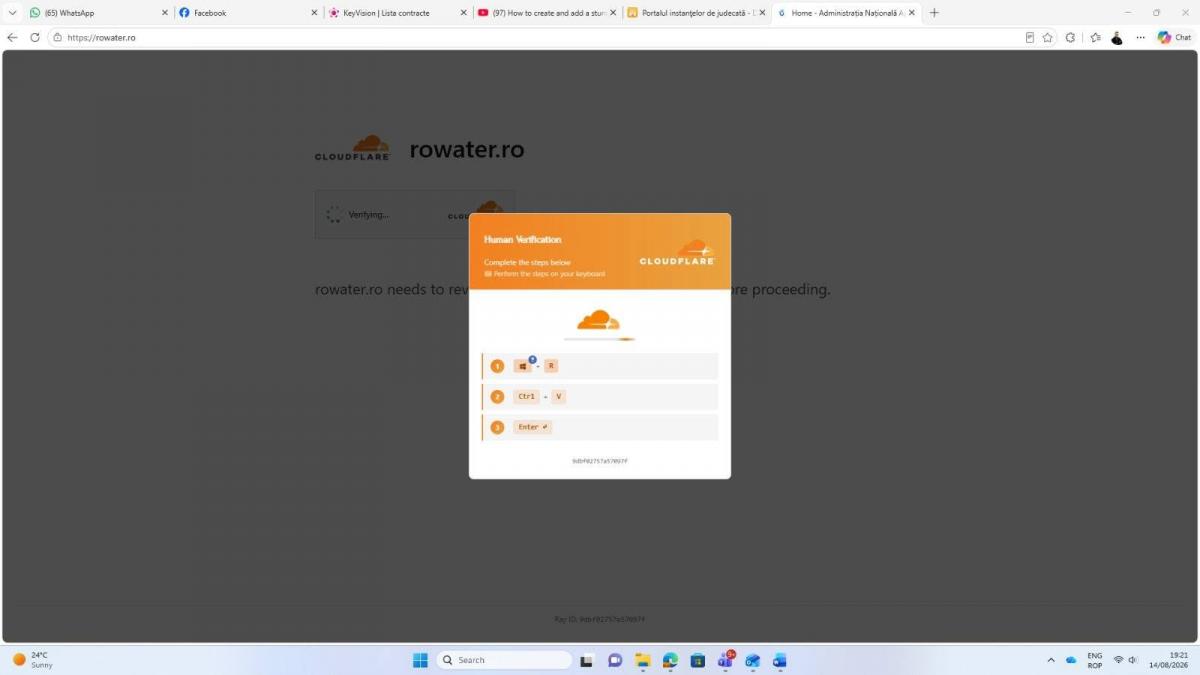Go back using the browser back arrow
Image resolution: width=1200 pixels, height=675 pixels.
[12, 37]
